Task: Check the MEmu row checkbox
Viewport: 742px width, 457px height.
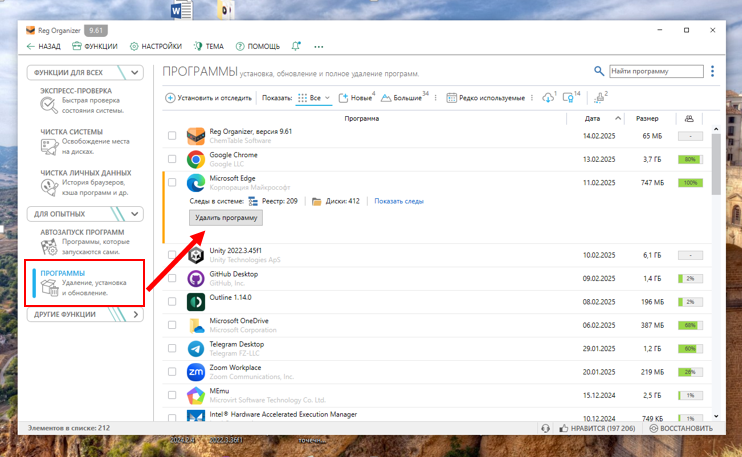Action: [x=172, y=395]
